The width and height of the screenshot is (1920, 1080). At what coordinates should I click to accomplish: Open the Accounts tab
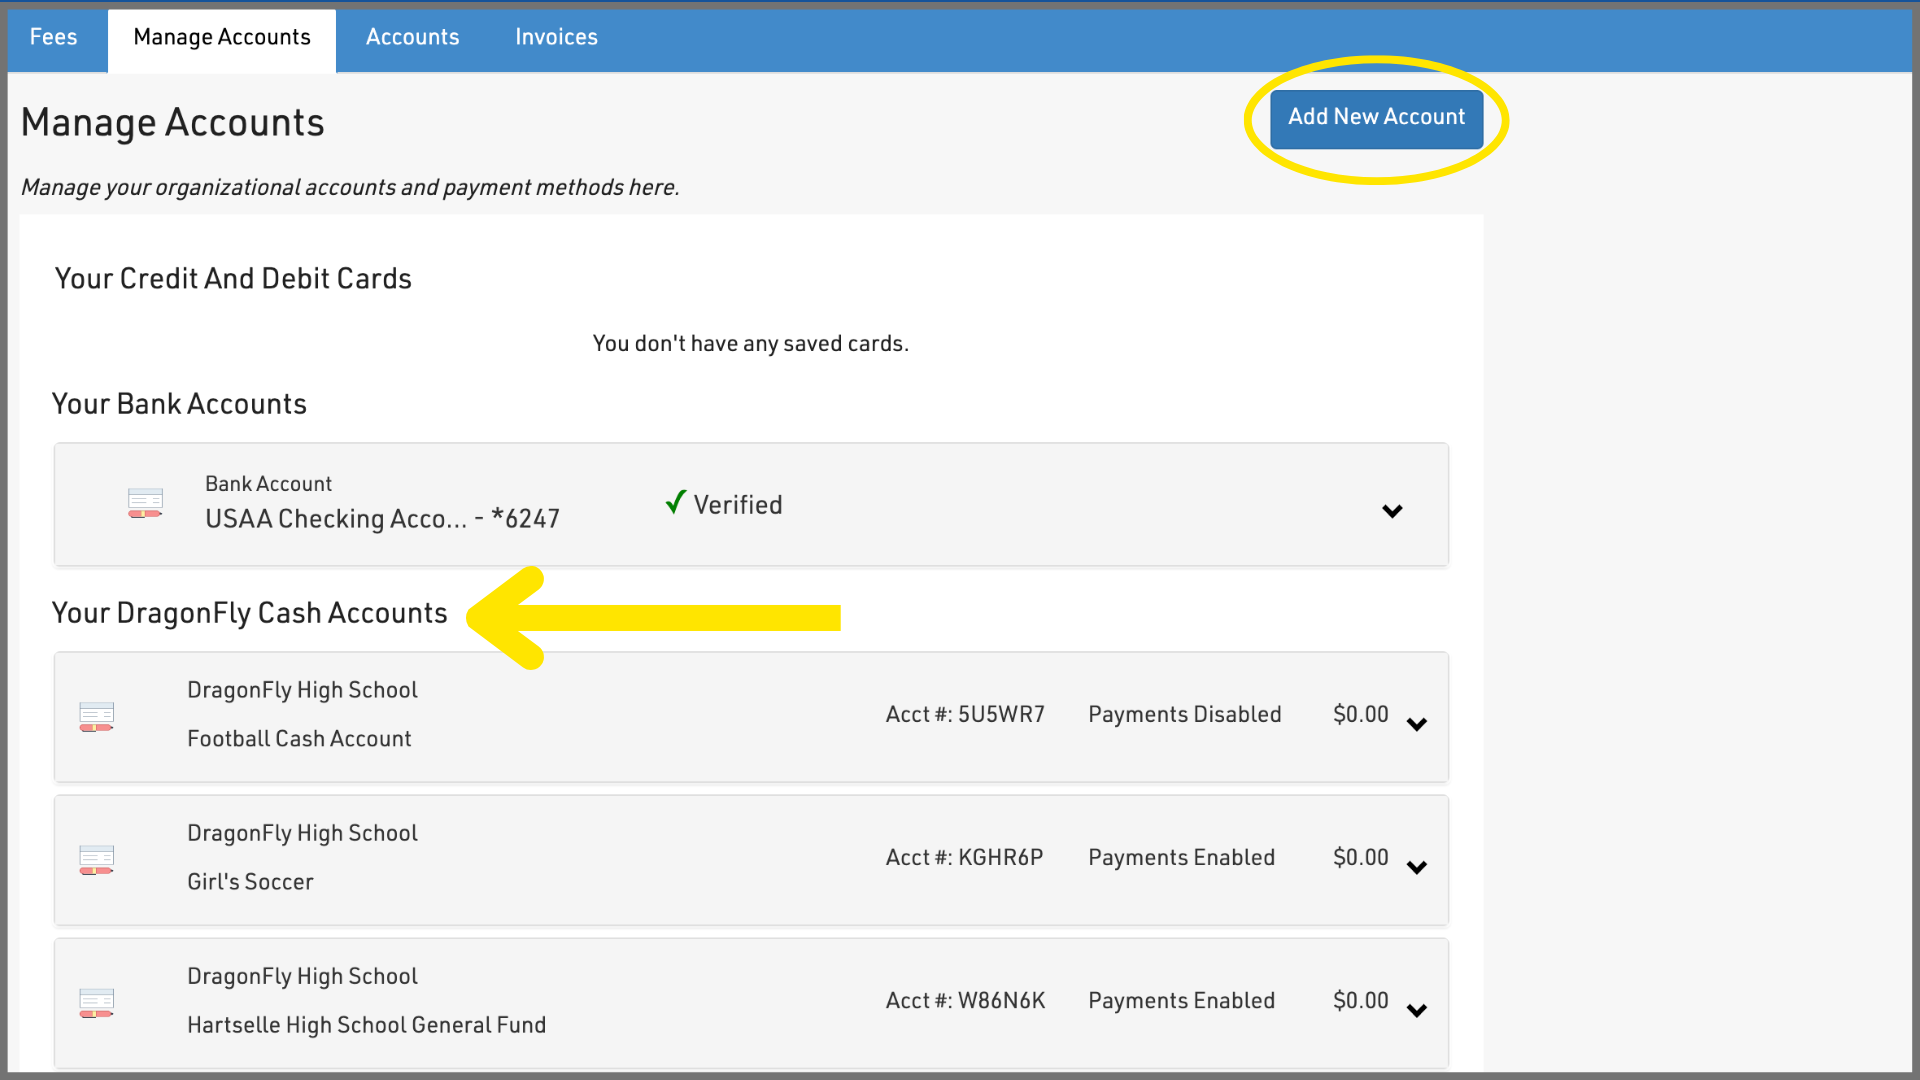412,37
